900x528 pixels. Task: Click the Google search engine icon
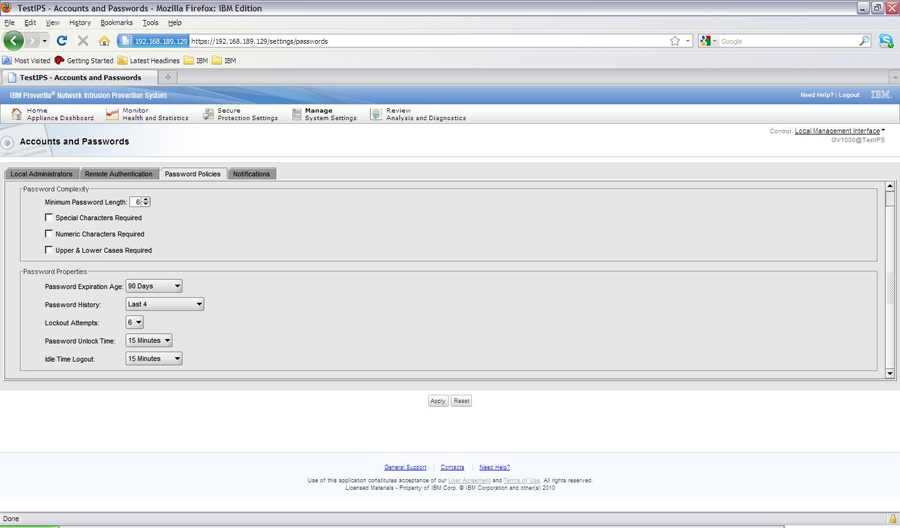tap(705, 41)
